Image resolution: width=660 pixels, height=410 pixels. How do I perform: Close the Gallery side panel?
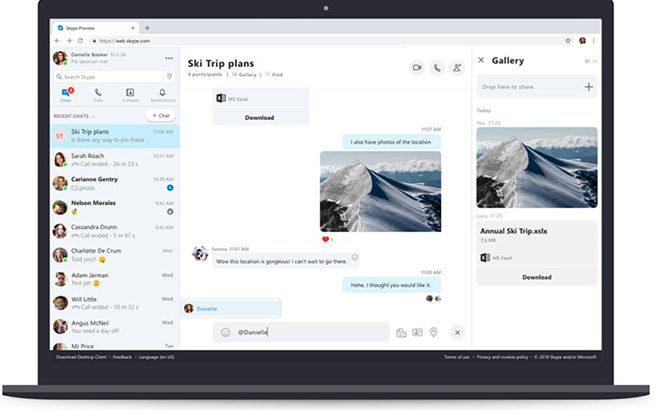481,61
